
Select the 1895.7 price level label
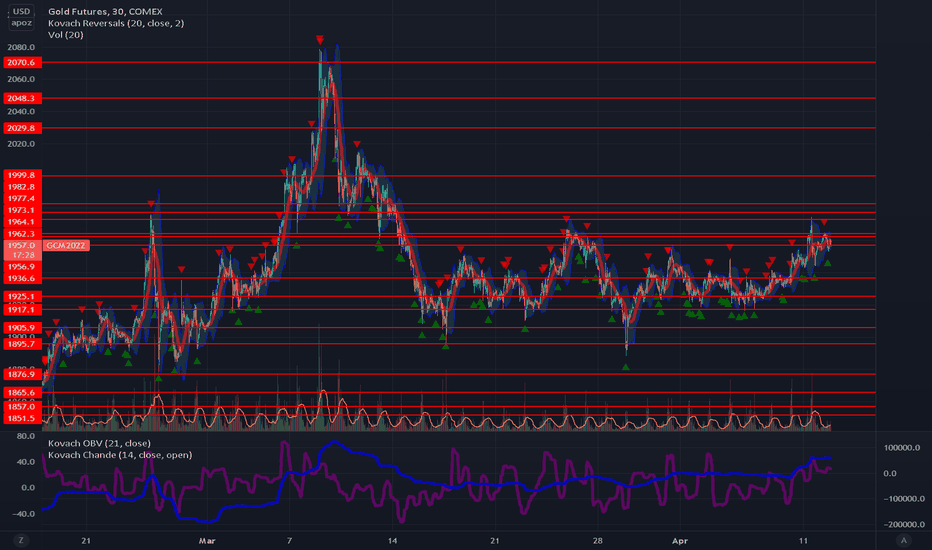[23, 344]
